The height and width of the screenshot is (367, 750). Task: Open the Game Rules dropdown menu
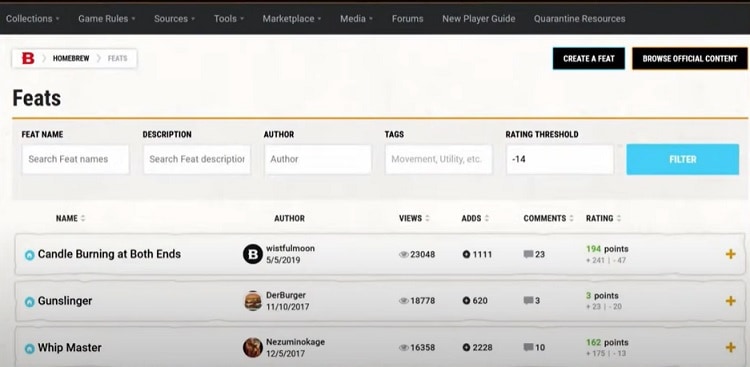107,19
